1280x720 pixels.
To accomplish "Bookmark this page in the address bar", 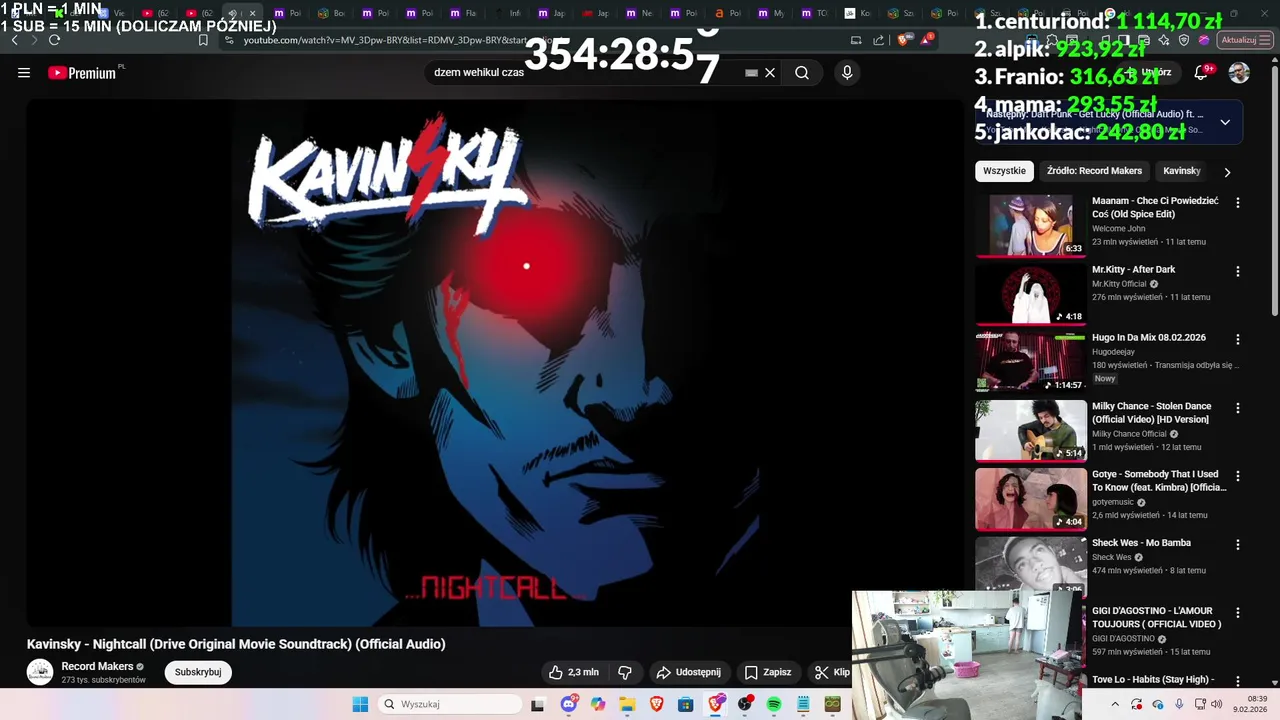I will pos(203,40).
